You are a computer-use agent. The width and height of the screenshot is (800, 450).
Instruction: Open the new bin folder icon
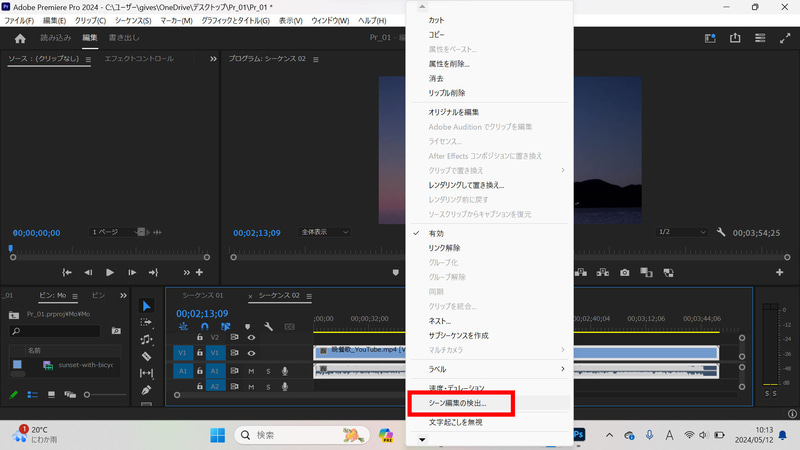pyautogui.click(x=14, y=315)
